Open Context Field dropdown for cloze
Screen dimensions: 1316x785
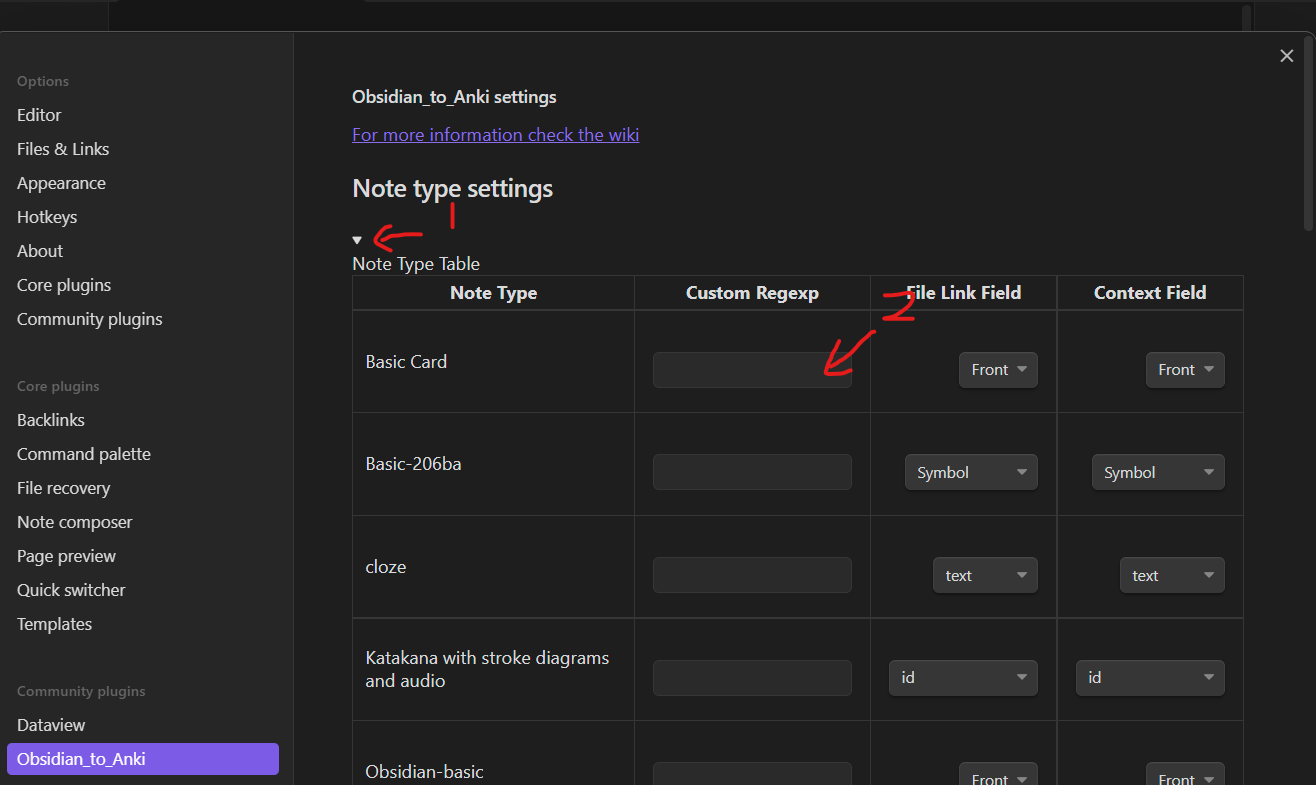point(1172,575)
